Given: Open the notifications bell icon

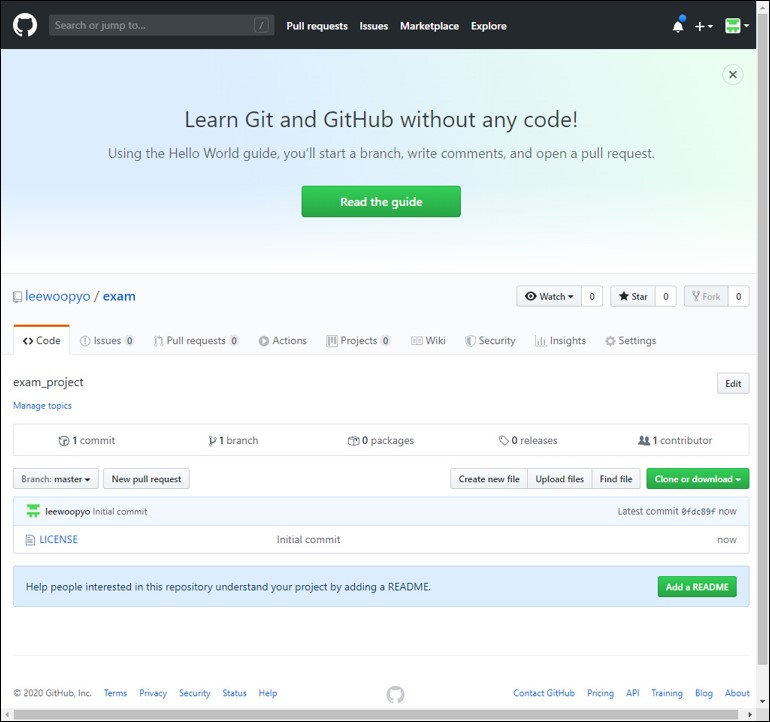Looking at the screenshot, I should [x=678, y=26].
